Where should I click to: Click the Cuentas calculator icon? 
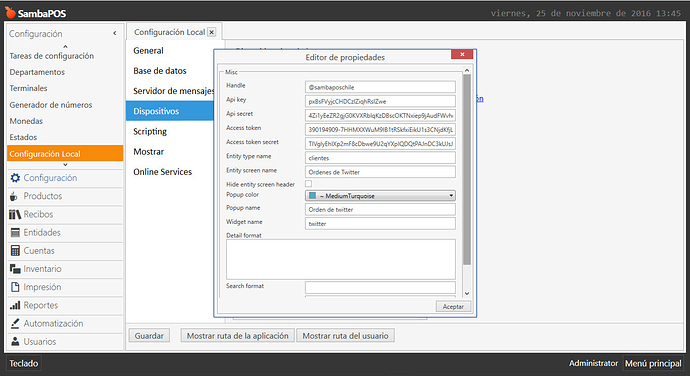click(x=15, y=251)
